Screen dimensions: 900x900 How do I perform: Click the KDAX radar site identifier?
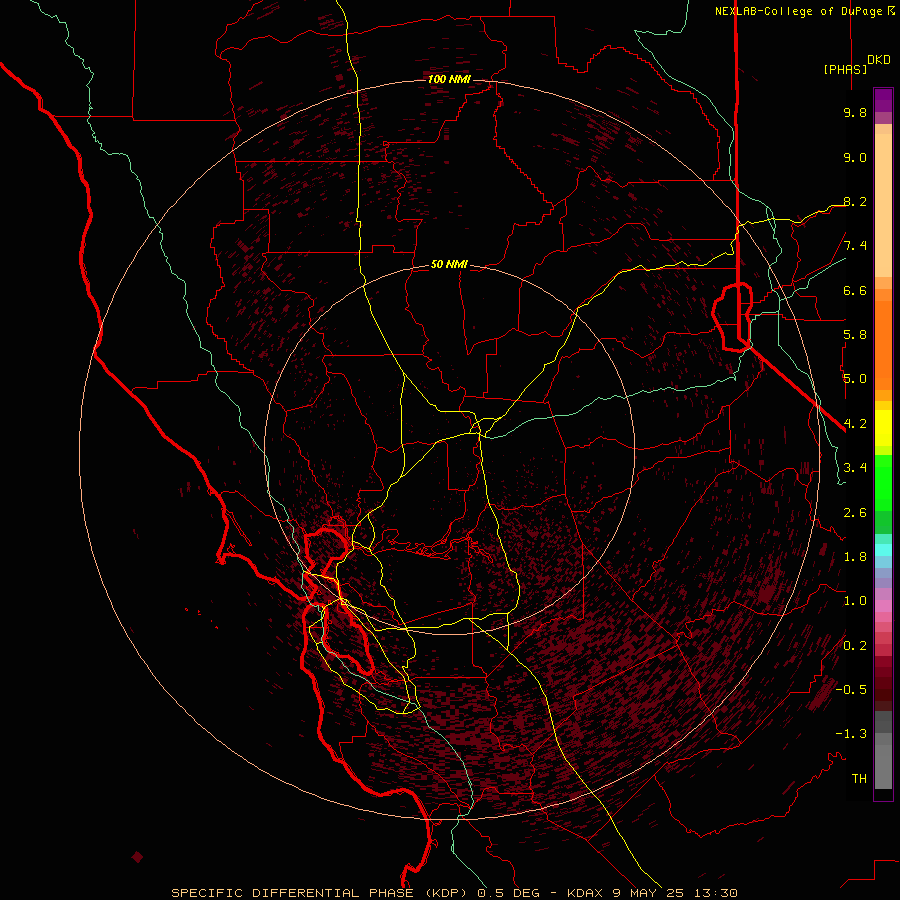point(585,893)
